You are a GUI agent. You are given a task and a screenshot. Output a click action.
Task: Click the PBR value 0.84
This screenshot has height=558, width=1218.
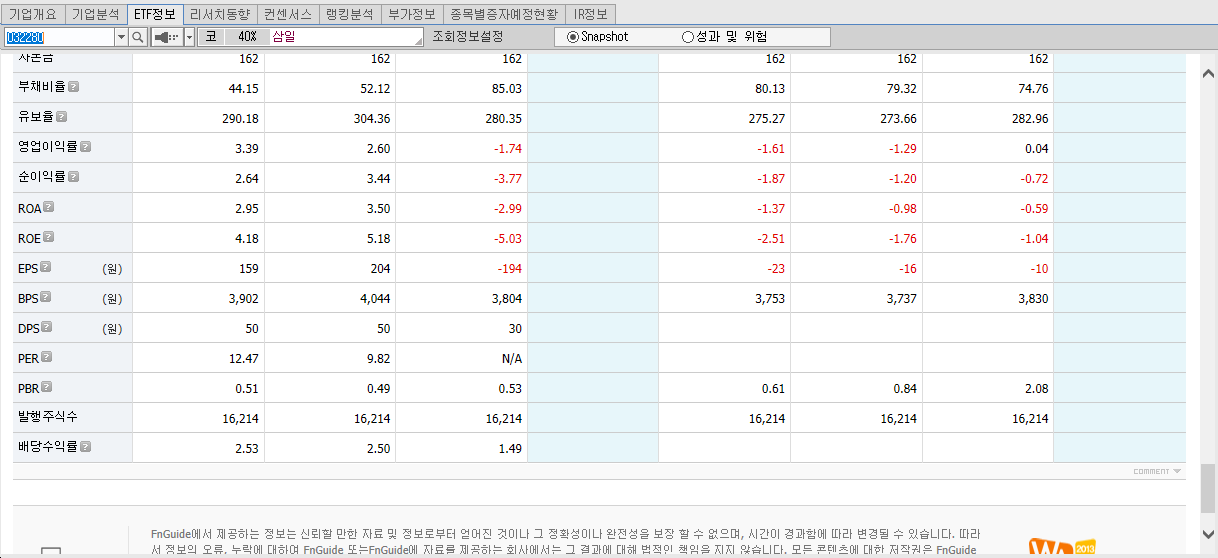pos(904,389)
